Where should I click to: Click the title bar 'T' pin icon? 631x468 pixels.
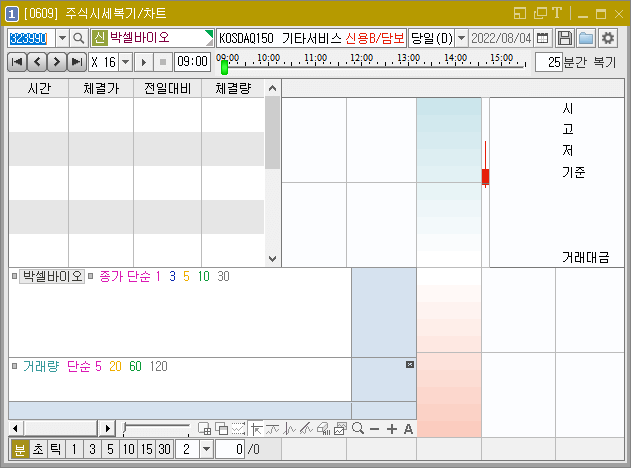pyautogui.click(x=557, y=13)
